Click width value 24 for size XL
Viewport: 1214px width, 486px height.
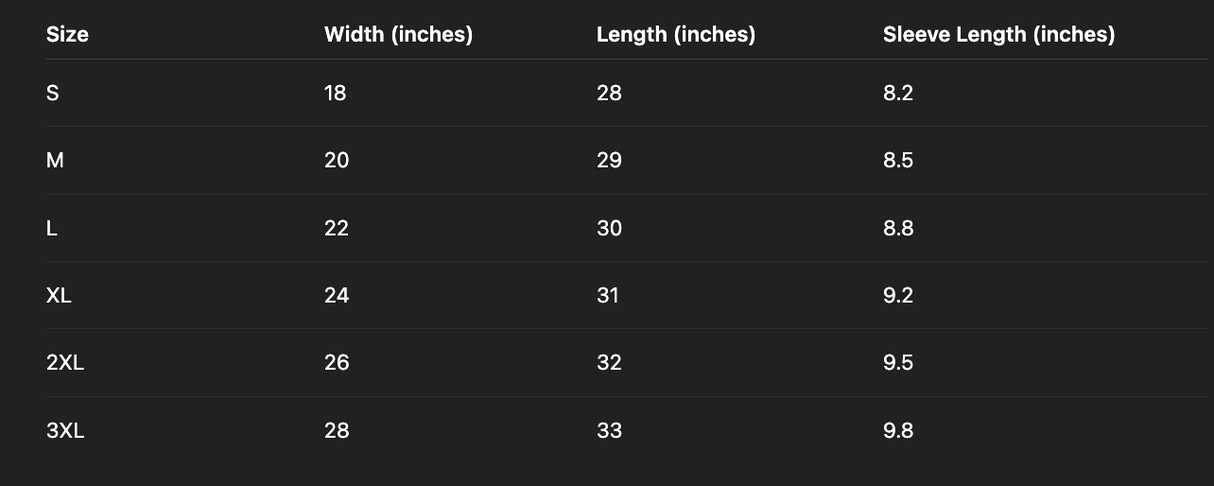tap(337, 295)
